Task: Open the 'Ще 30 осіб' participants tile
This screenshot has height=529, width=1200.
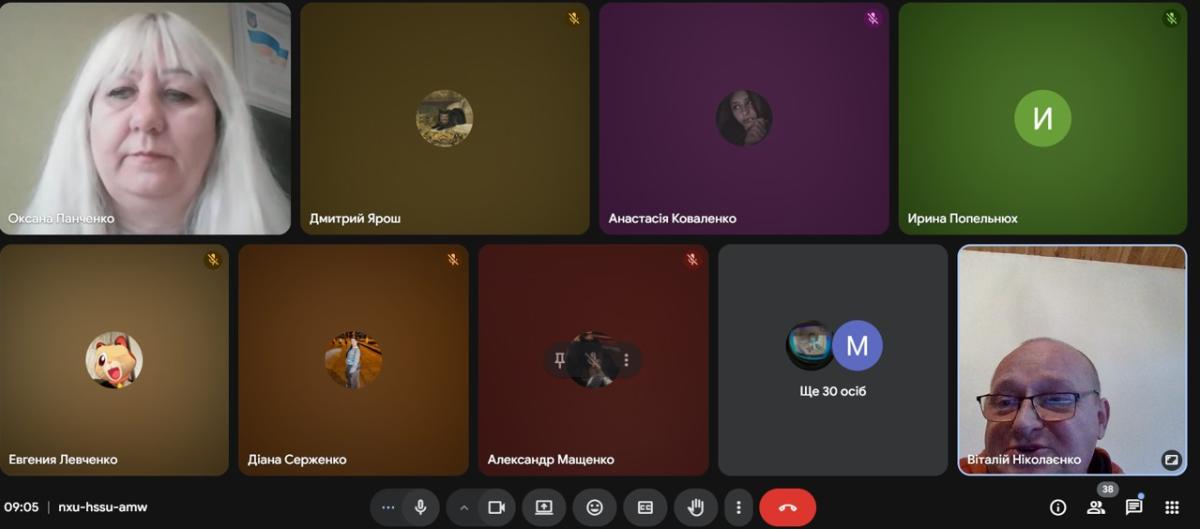Action: (x=833, y=360)
